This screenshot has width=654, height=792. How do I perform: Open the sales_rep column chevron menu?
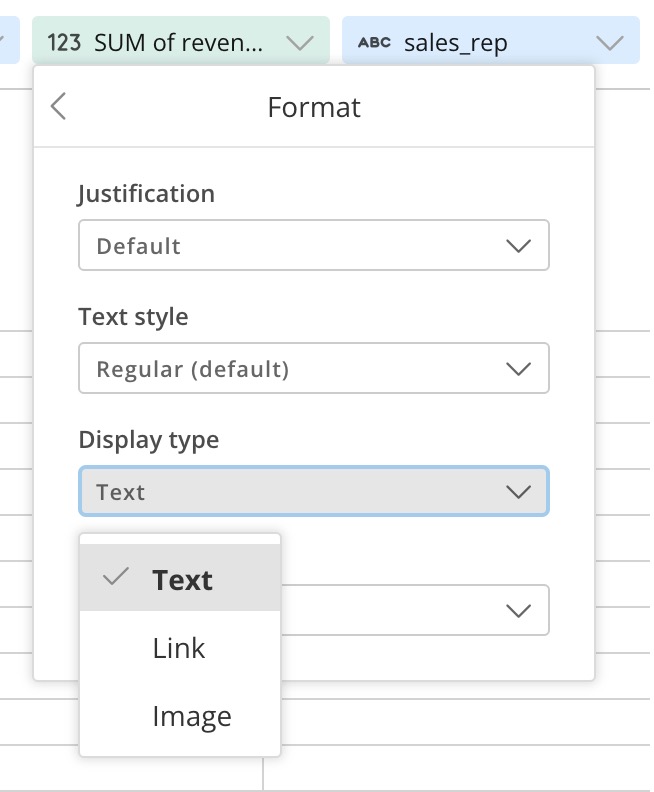pyautogui.click(x=610, y=43)
